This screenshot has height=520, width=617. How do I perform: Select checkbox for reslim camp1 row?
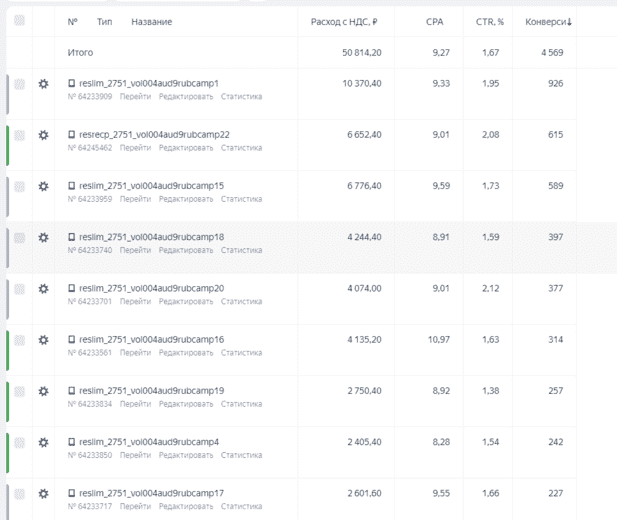click(19, 83)
